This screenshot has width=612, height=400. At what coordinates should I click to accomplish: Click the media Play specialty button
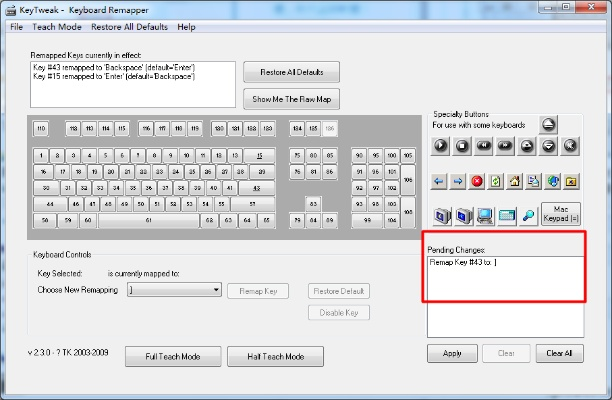point(440,145)
